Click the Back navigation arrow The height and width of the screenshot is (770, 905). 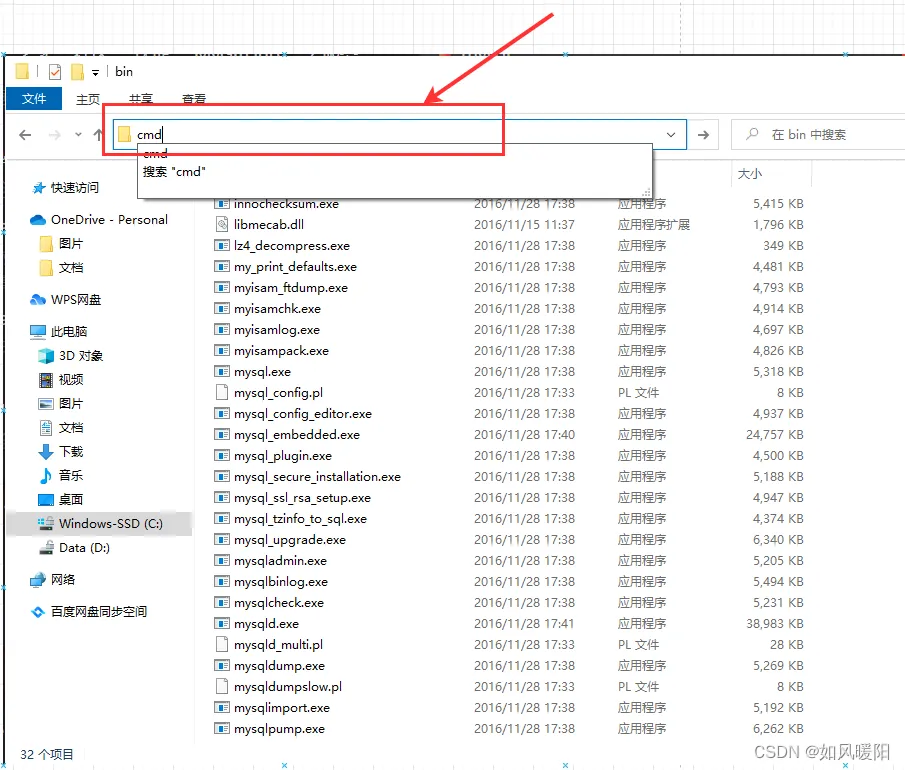pos(25,135)
